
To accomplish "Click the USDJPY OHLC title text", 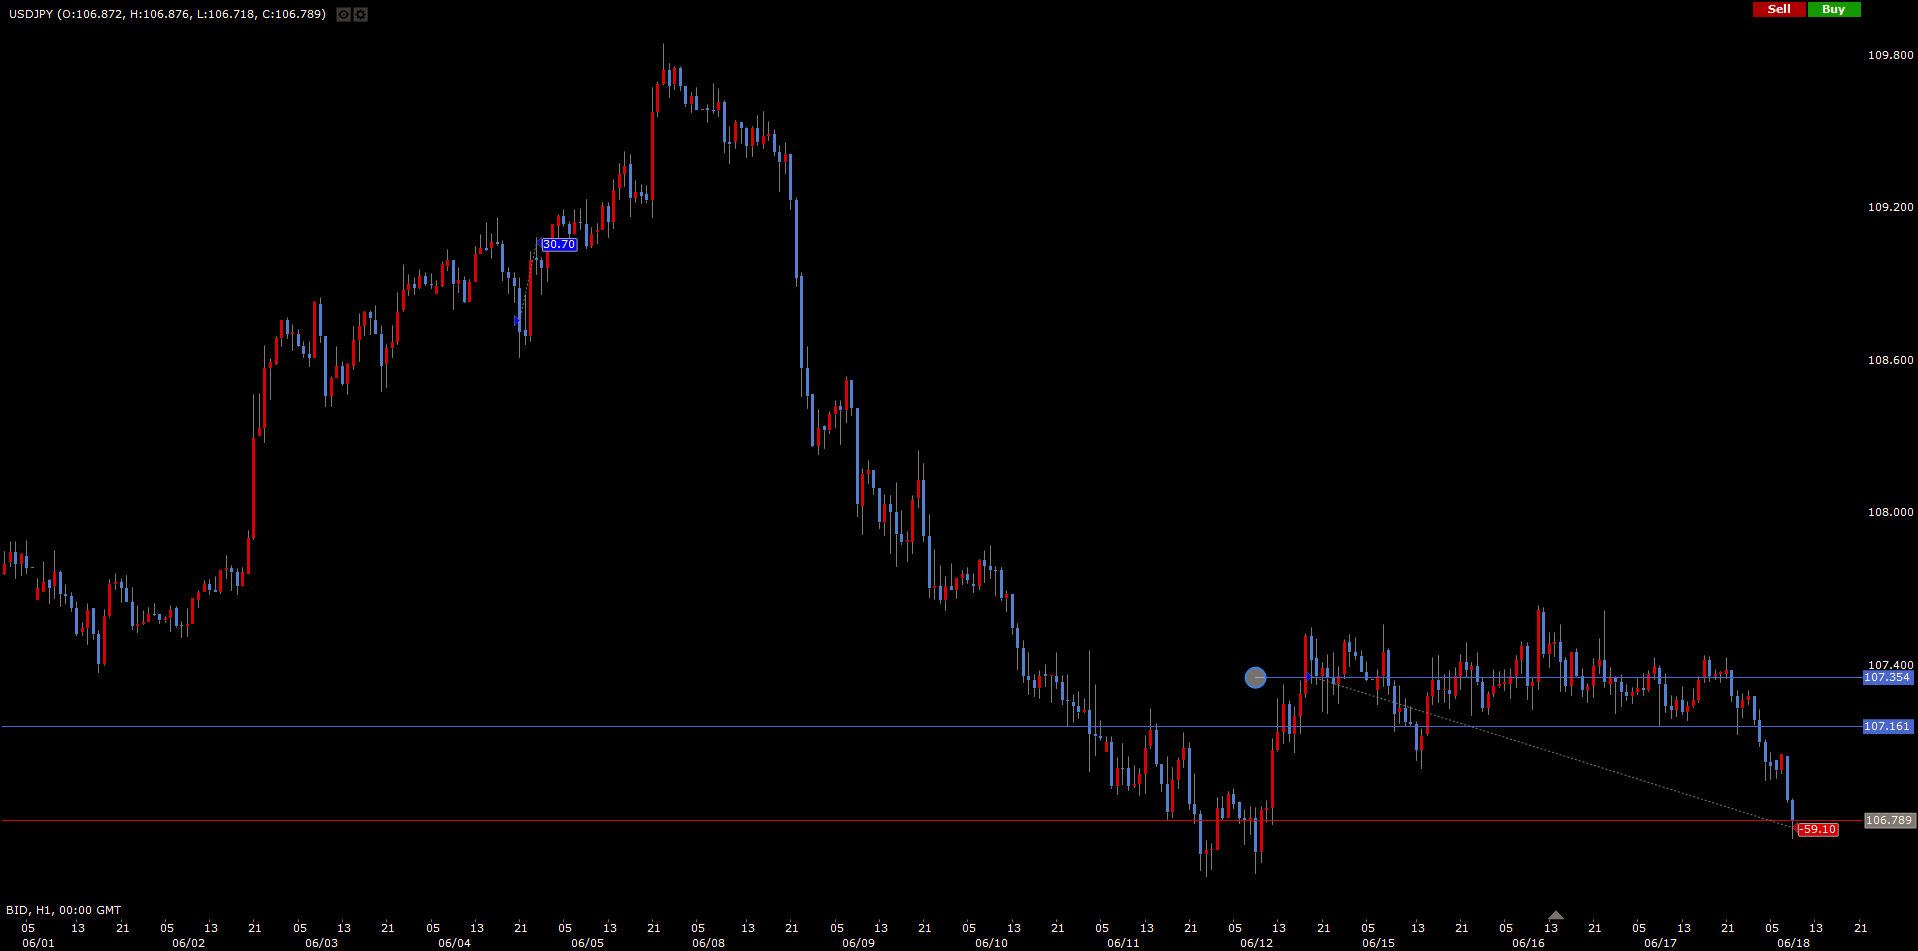I will (167, 14).
